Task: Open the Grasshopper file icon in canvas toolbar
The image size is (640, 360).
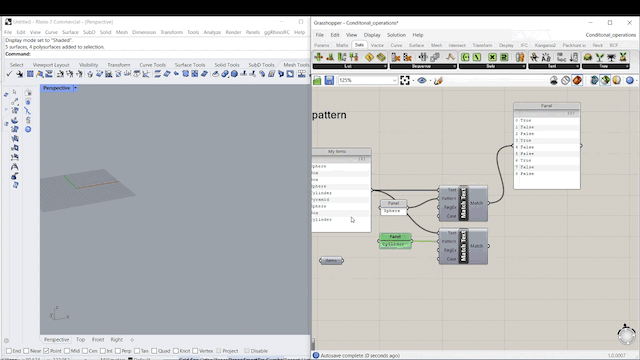Action: (317, 80)
